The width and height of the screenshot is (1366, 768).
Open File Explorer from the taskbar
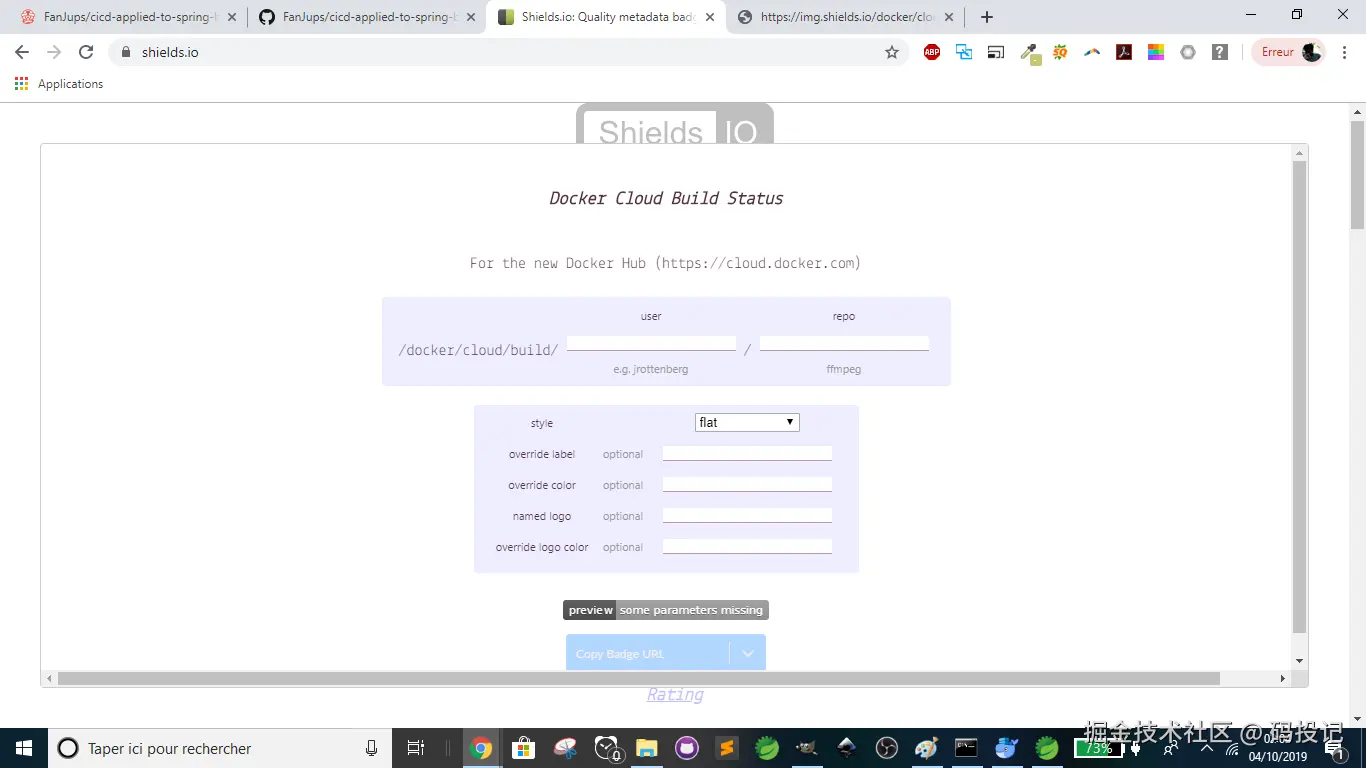(x=646, y=748)
